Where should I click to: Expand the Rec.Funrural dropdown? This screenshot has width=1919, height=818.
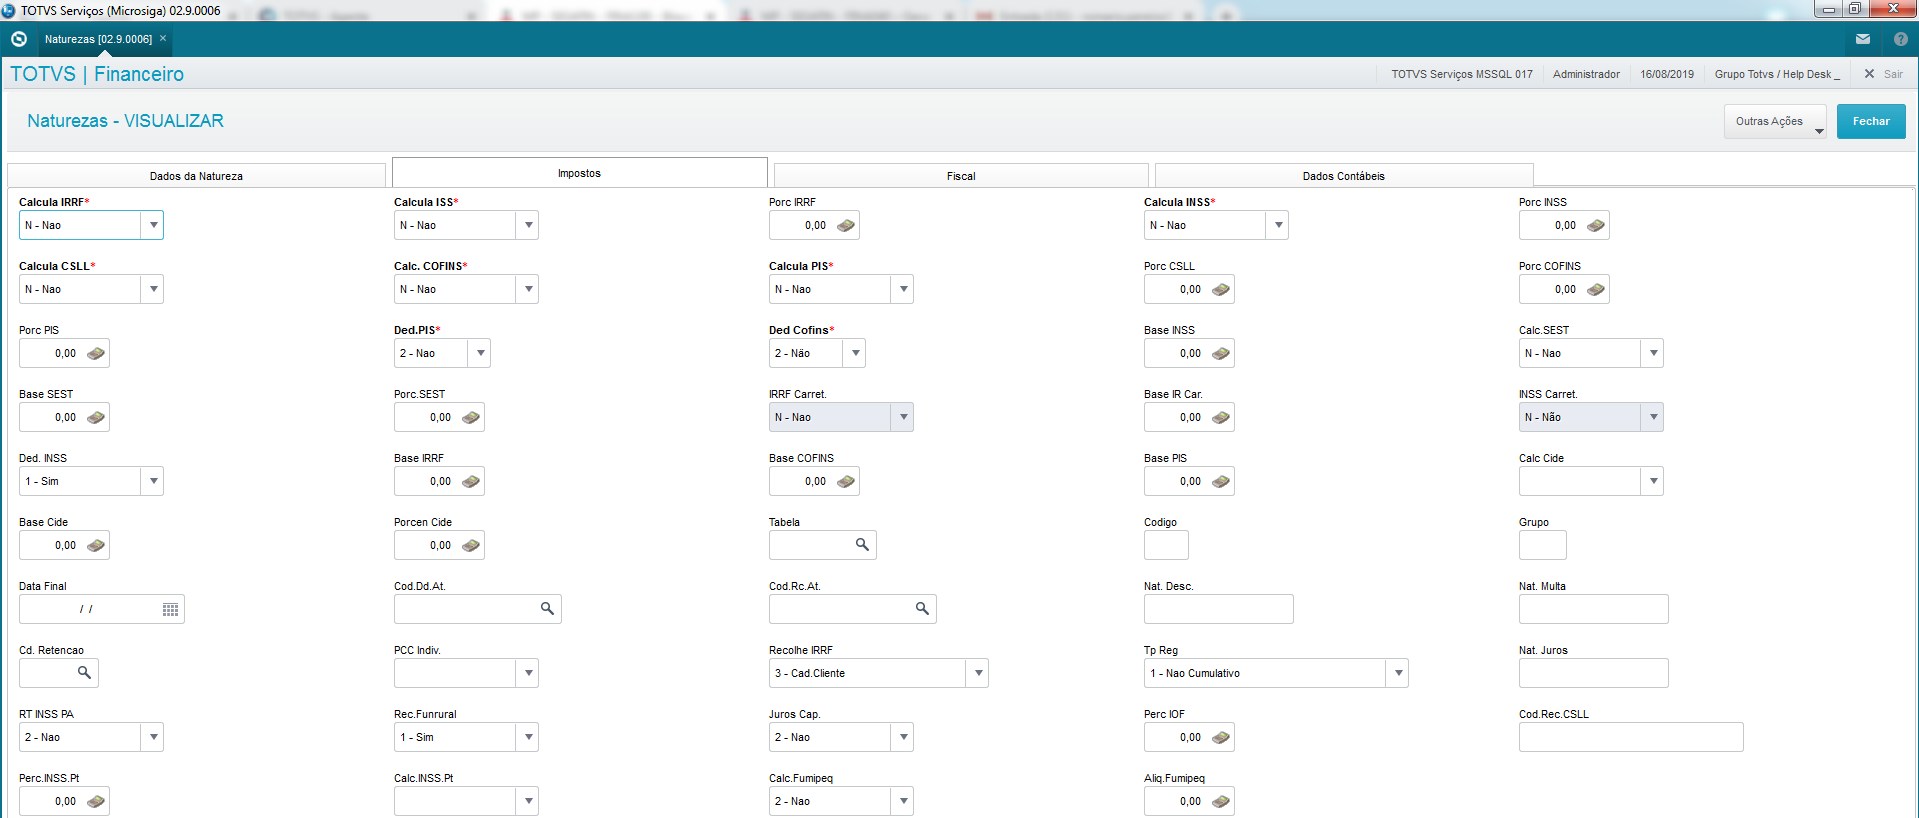coord(528,737)
